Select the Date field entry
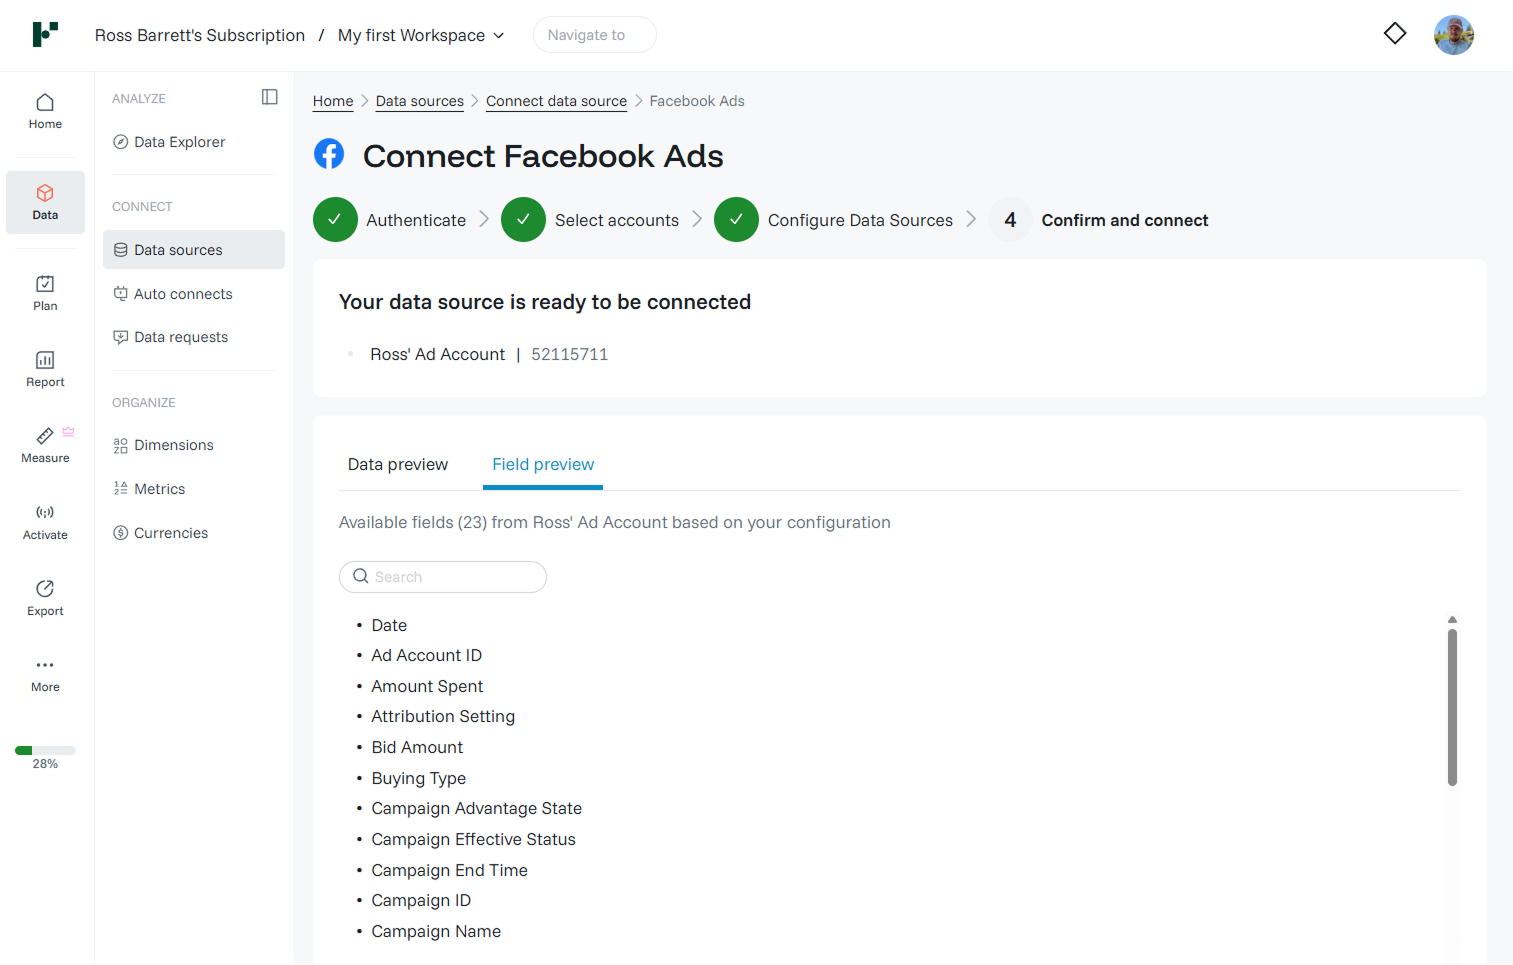Screen dimensions: 1513x965 [x=389, y=625]
